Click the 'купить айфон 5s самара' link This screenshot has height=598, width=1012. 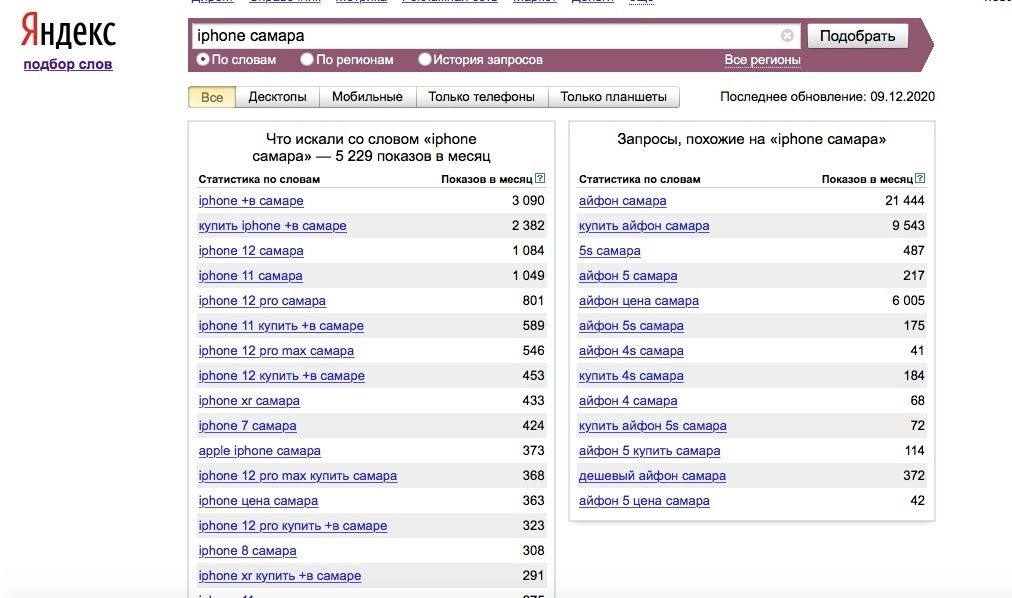click(653, 426)
